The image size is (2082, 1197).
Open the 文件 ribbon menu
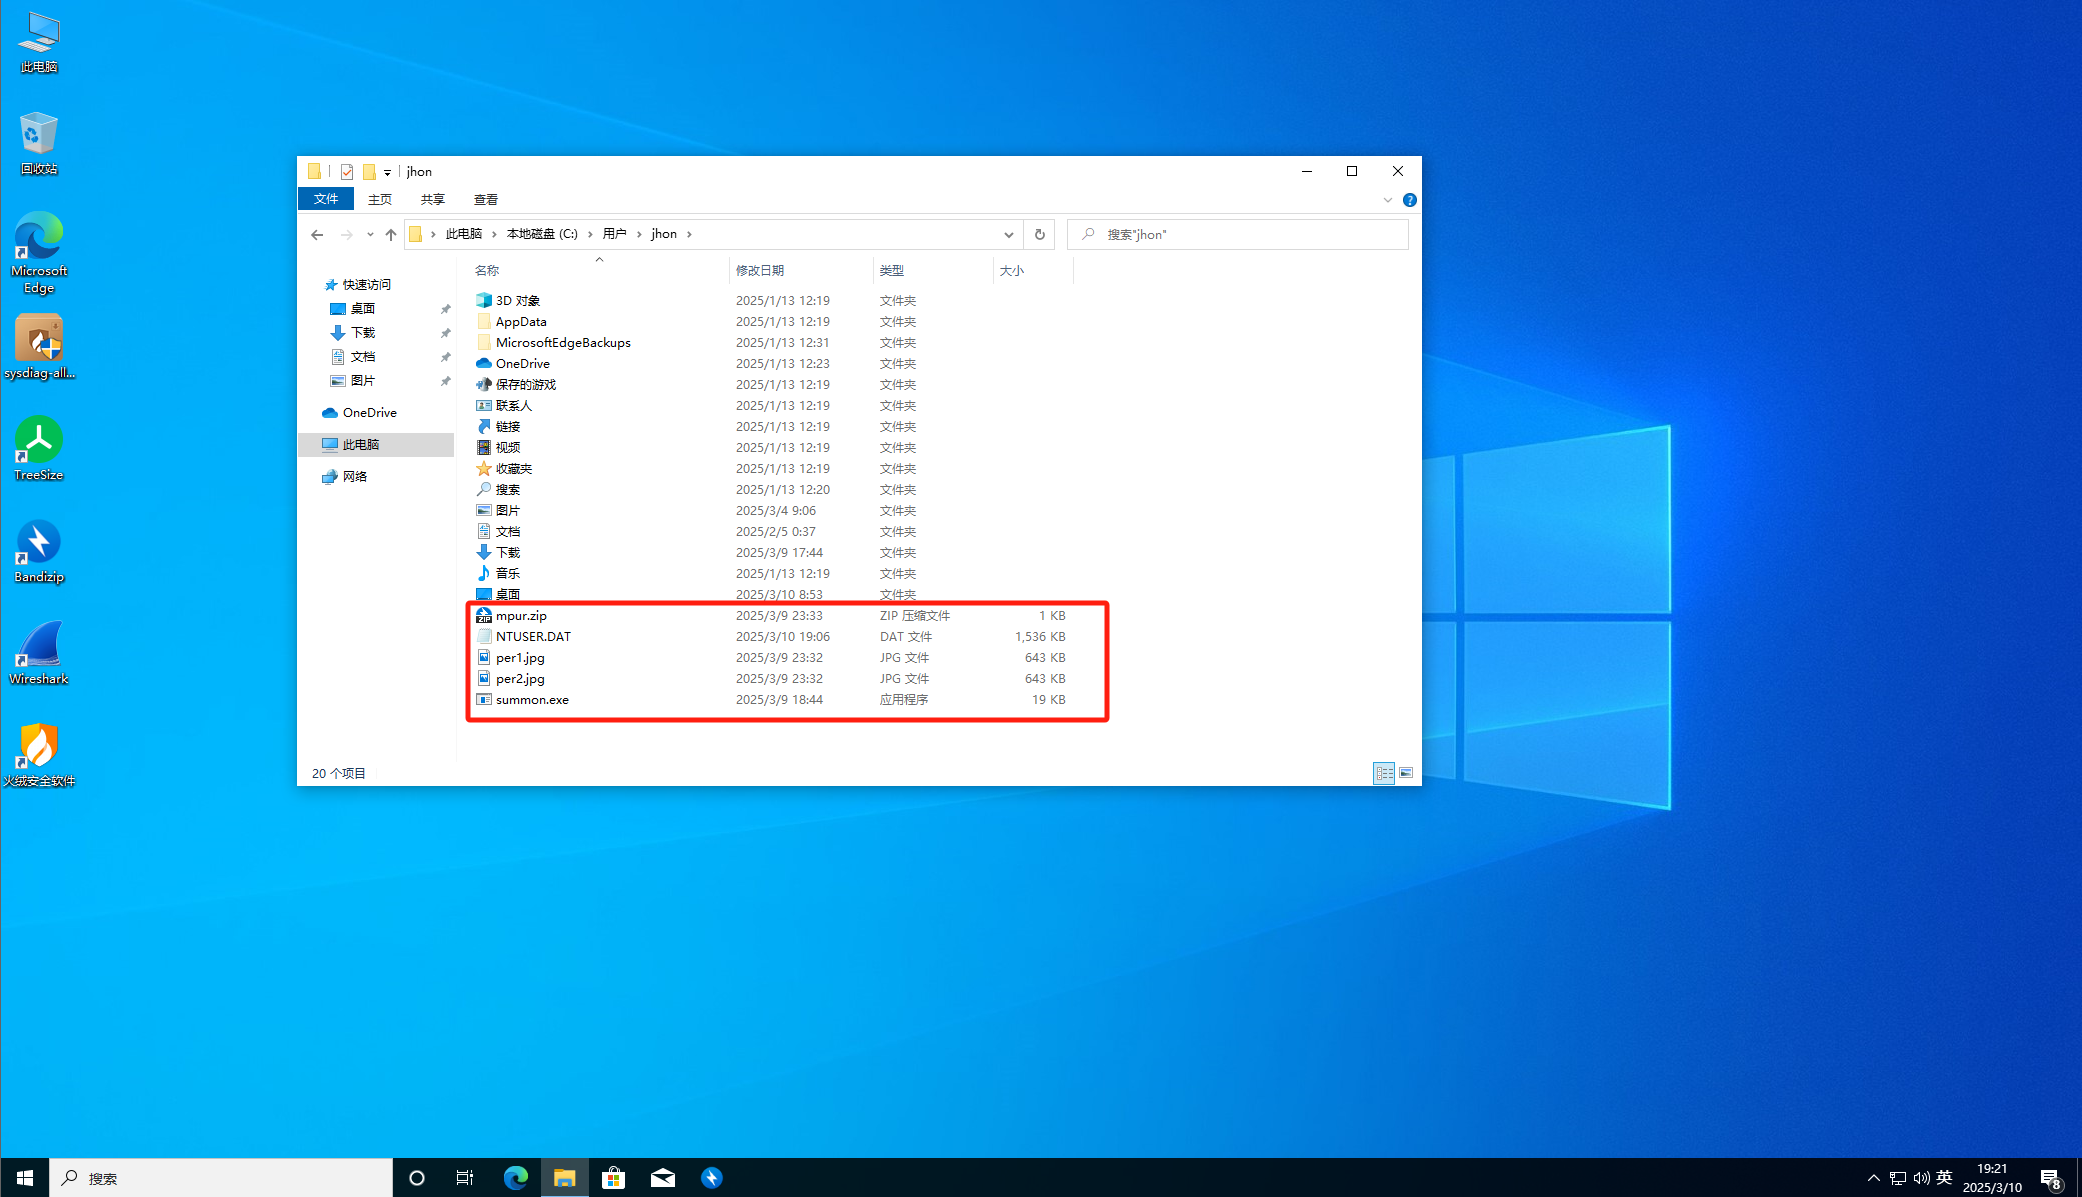326,199
